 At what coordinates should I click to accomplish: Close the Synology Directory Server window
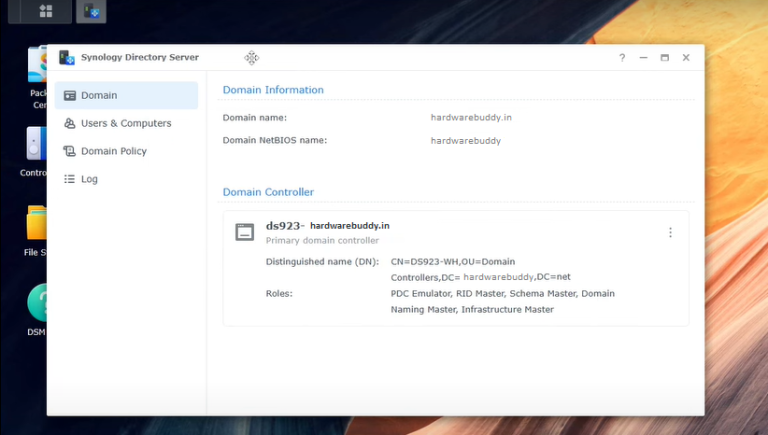pyautogui.click(x=686, y=58)
